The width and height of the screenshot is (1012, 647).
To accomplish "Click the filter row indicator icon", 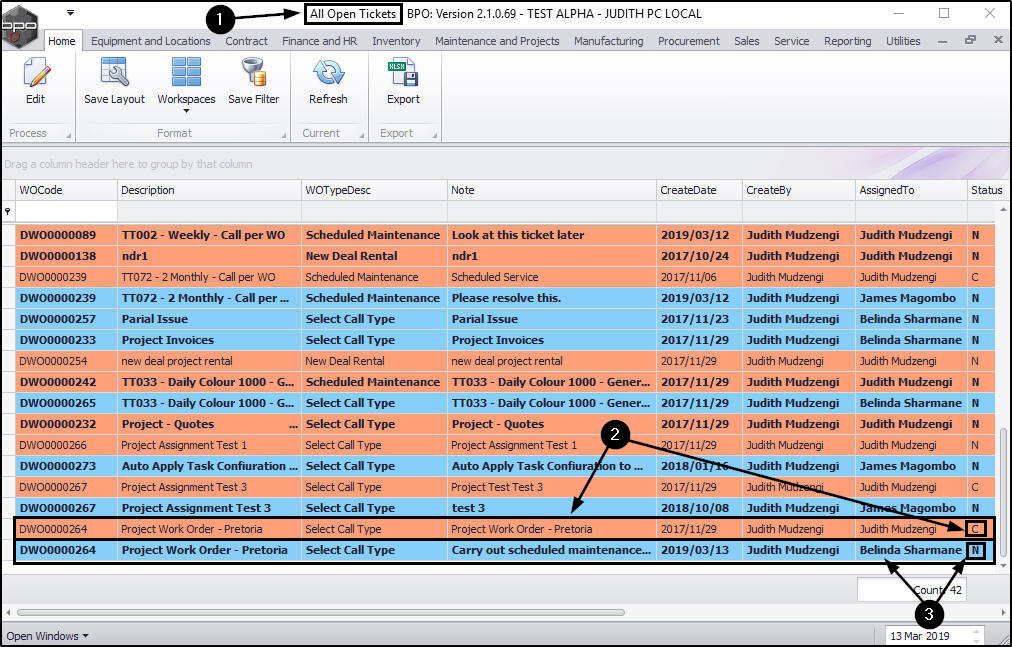I will click(8, 212).
